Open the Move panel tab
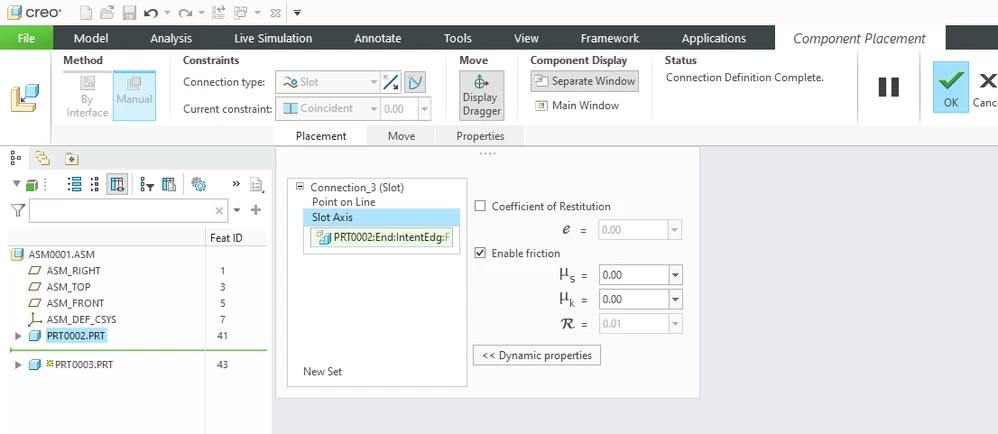Image resolution: width=998 pixels, height=434 pixels. pos(402,136)
